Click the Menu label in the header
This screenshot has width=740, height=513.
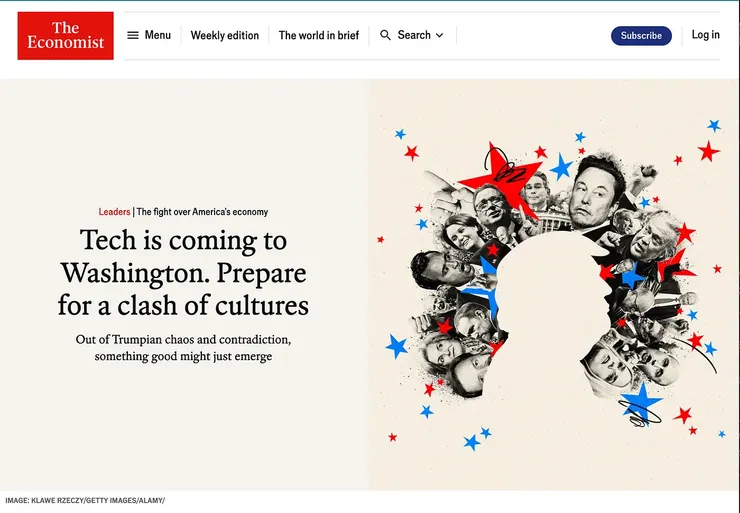coord(158,35)
